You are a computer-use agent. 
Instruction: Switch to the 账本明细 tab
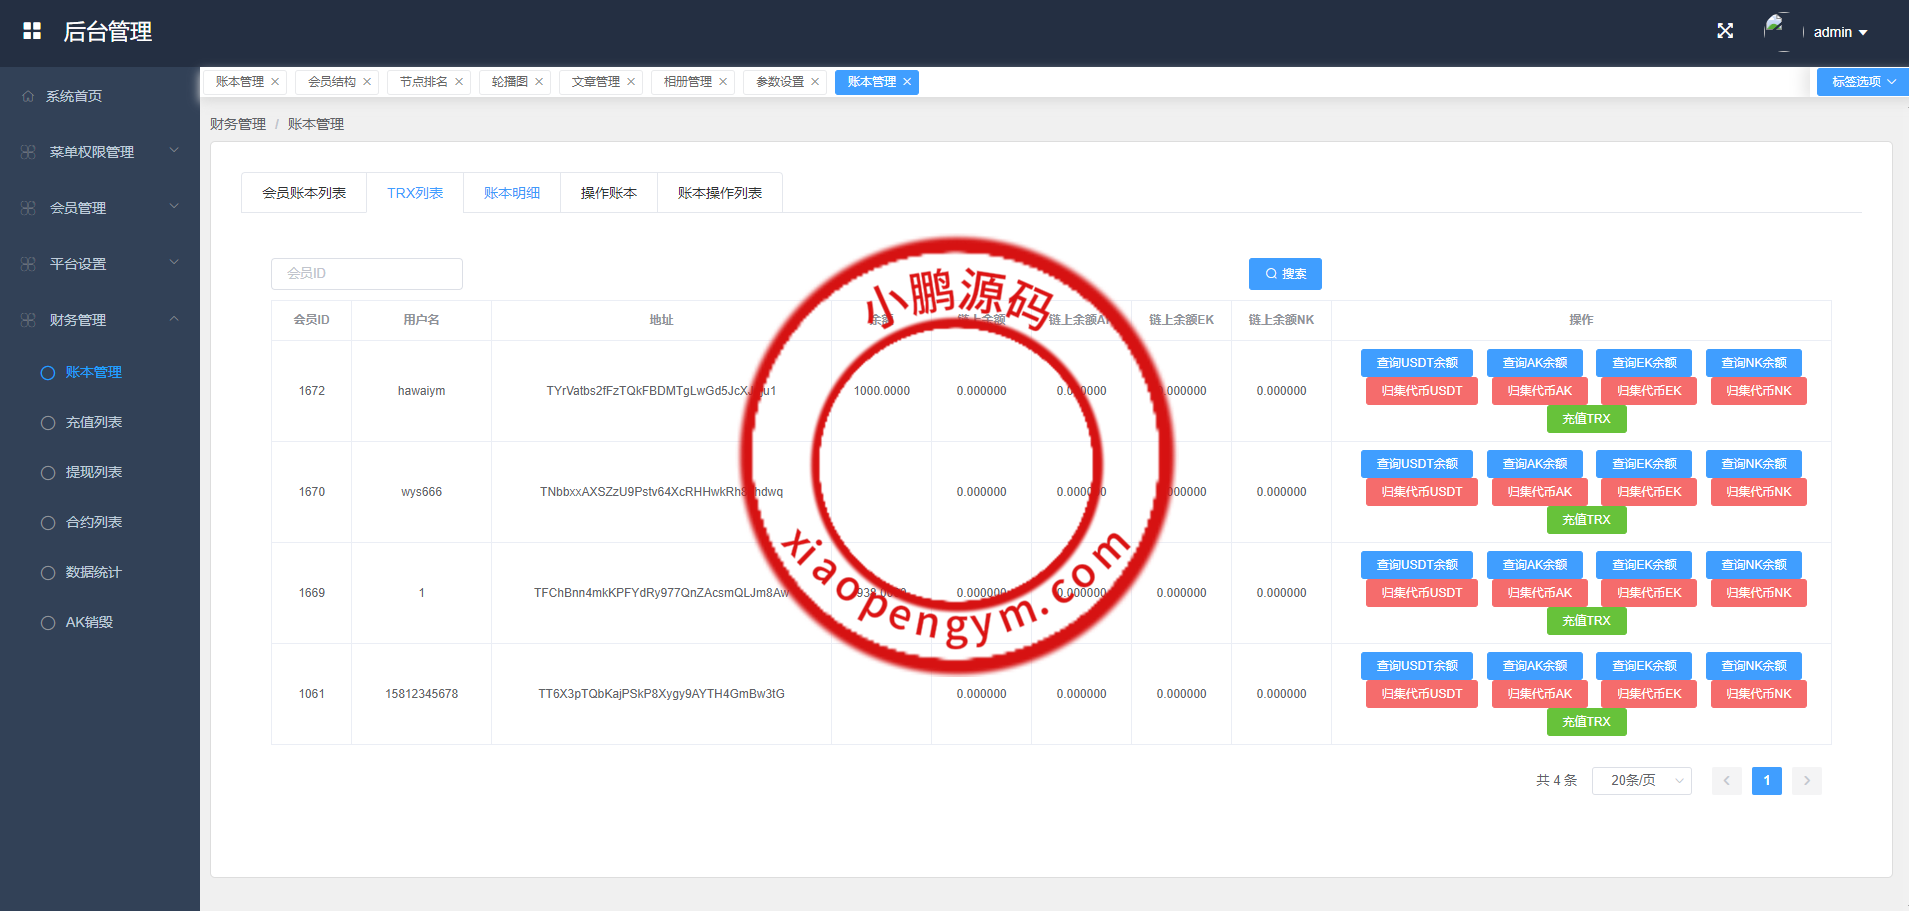[x=512, y=193]
